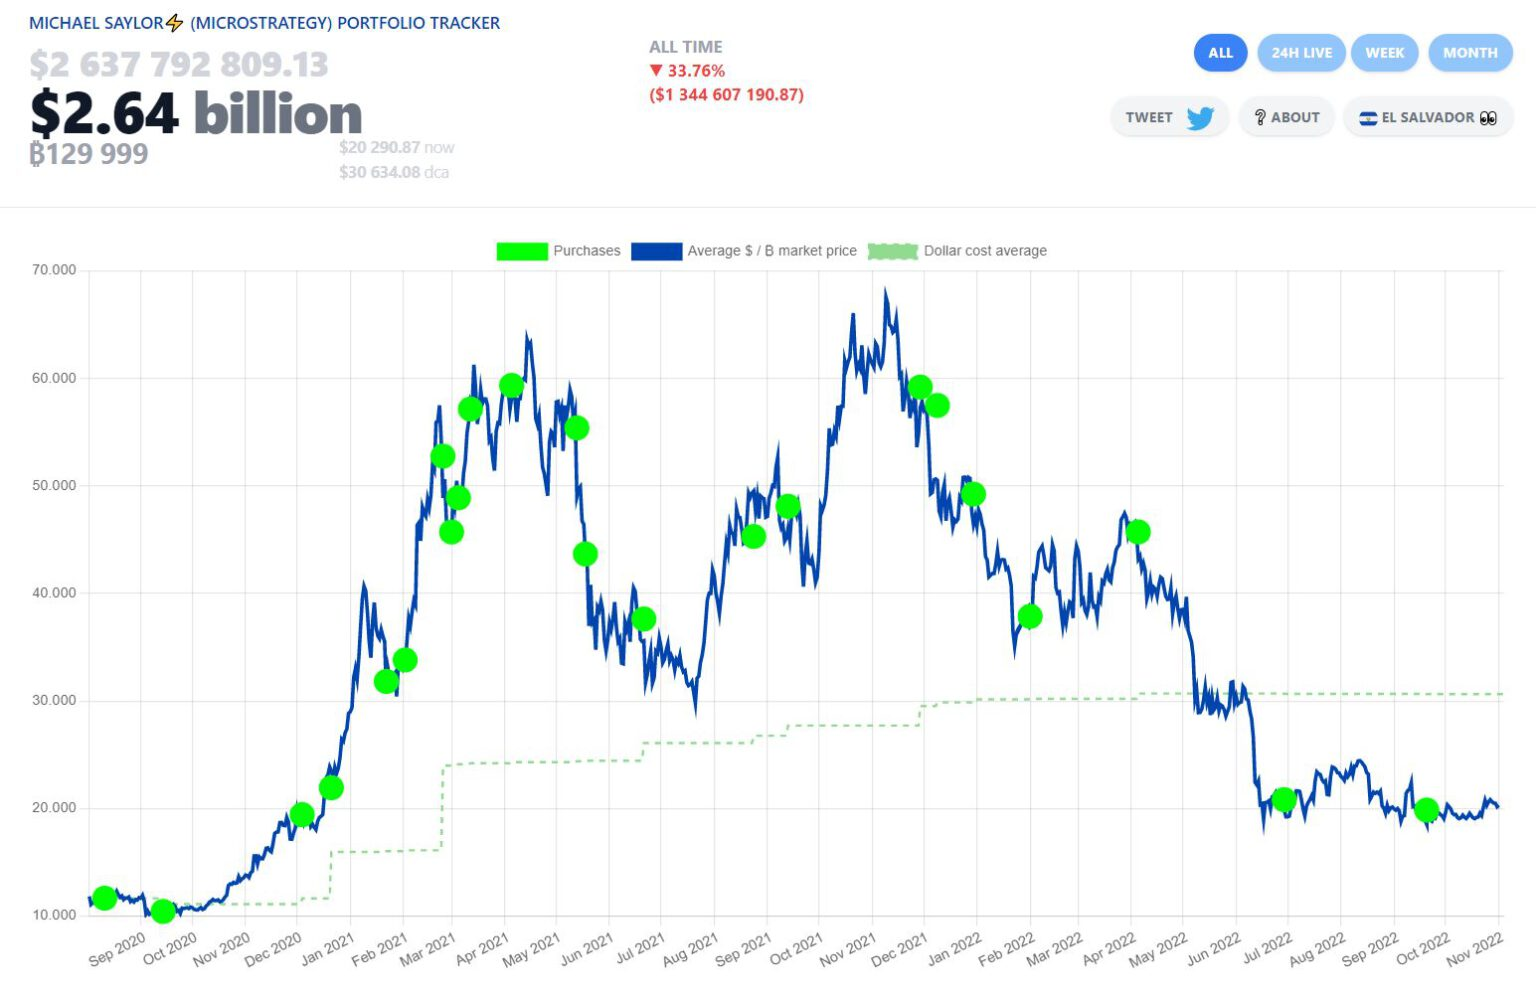This screenshot has height=1007, width=1536.
Task: Select the WEEK time range
Action: pyautogui.click(x=1384, y=53)
